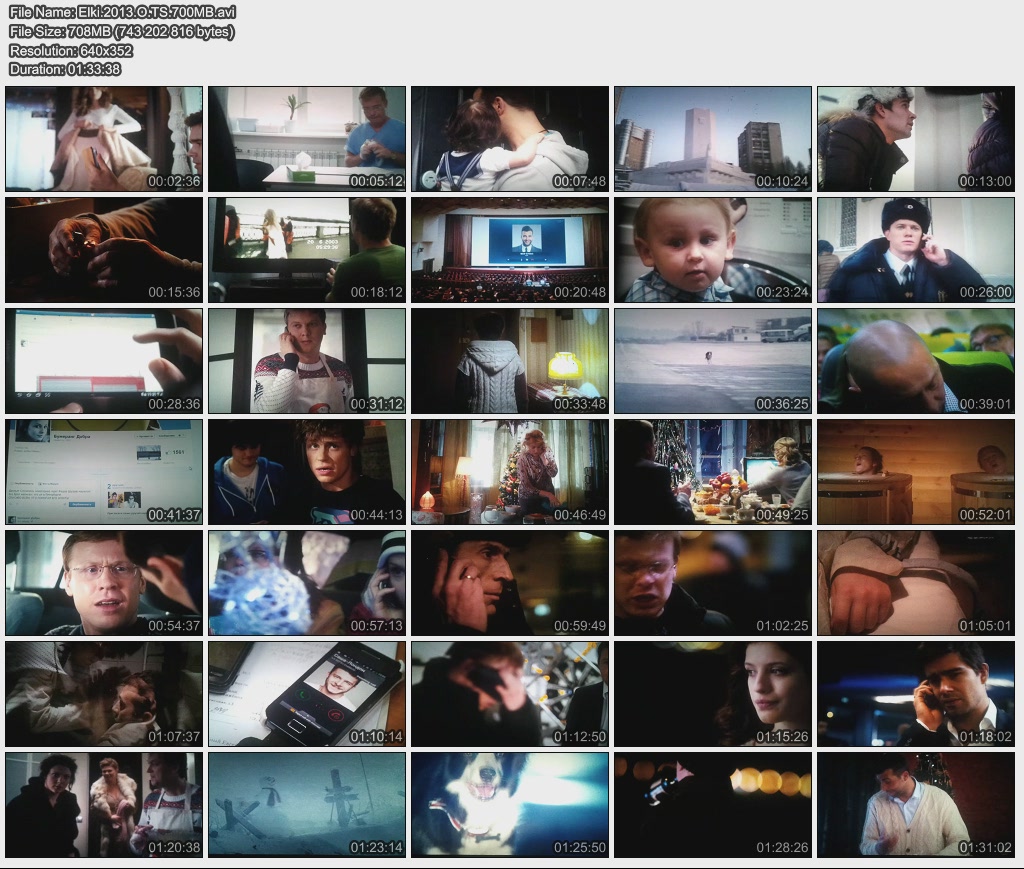Click the thumbnail timestamped 00:02:36
This screenshot has height=869, width=1024.
104,139
